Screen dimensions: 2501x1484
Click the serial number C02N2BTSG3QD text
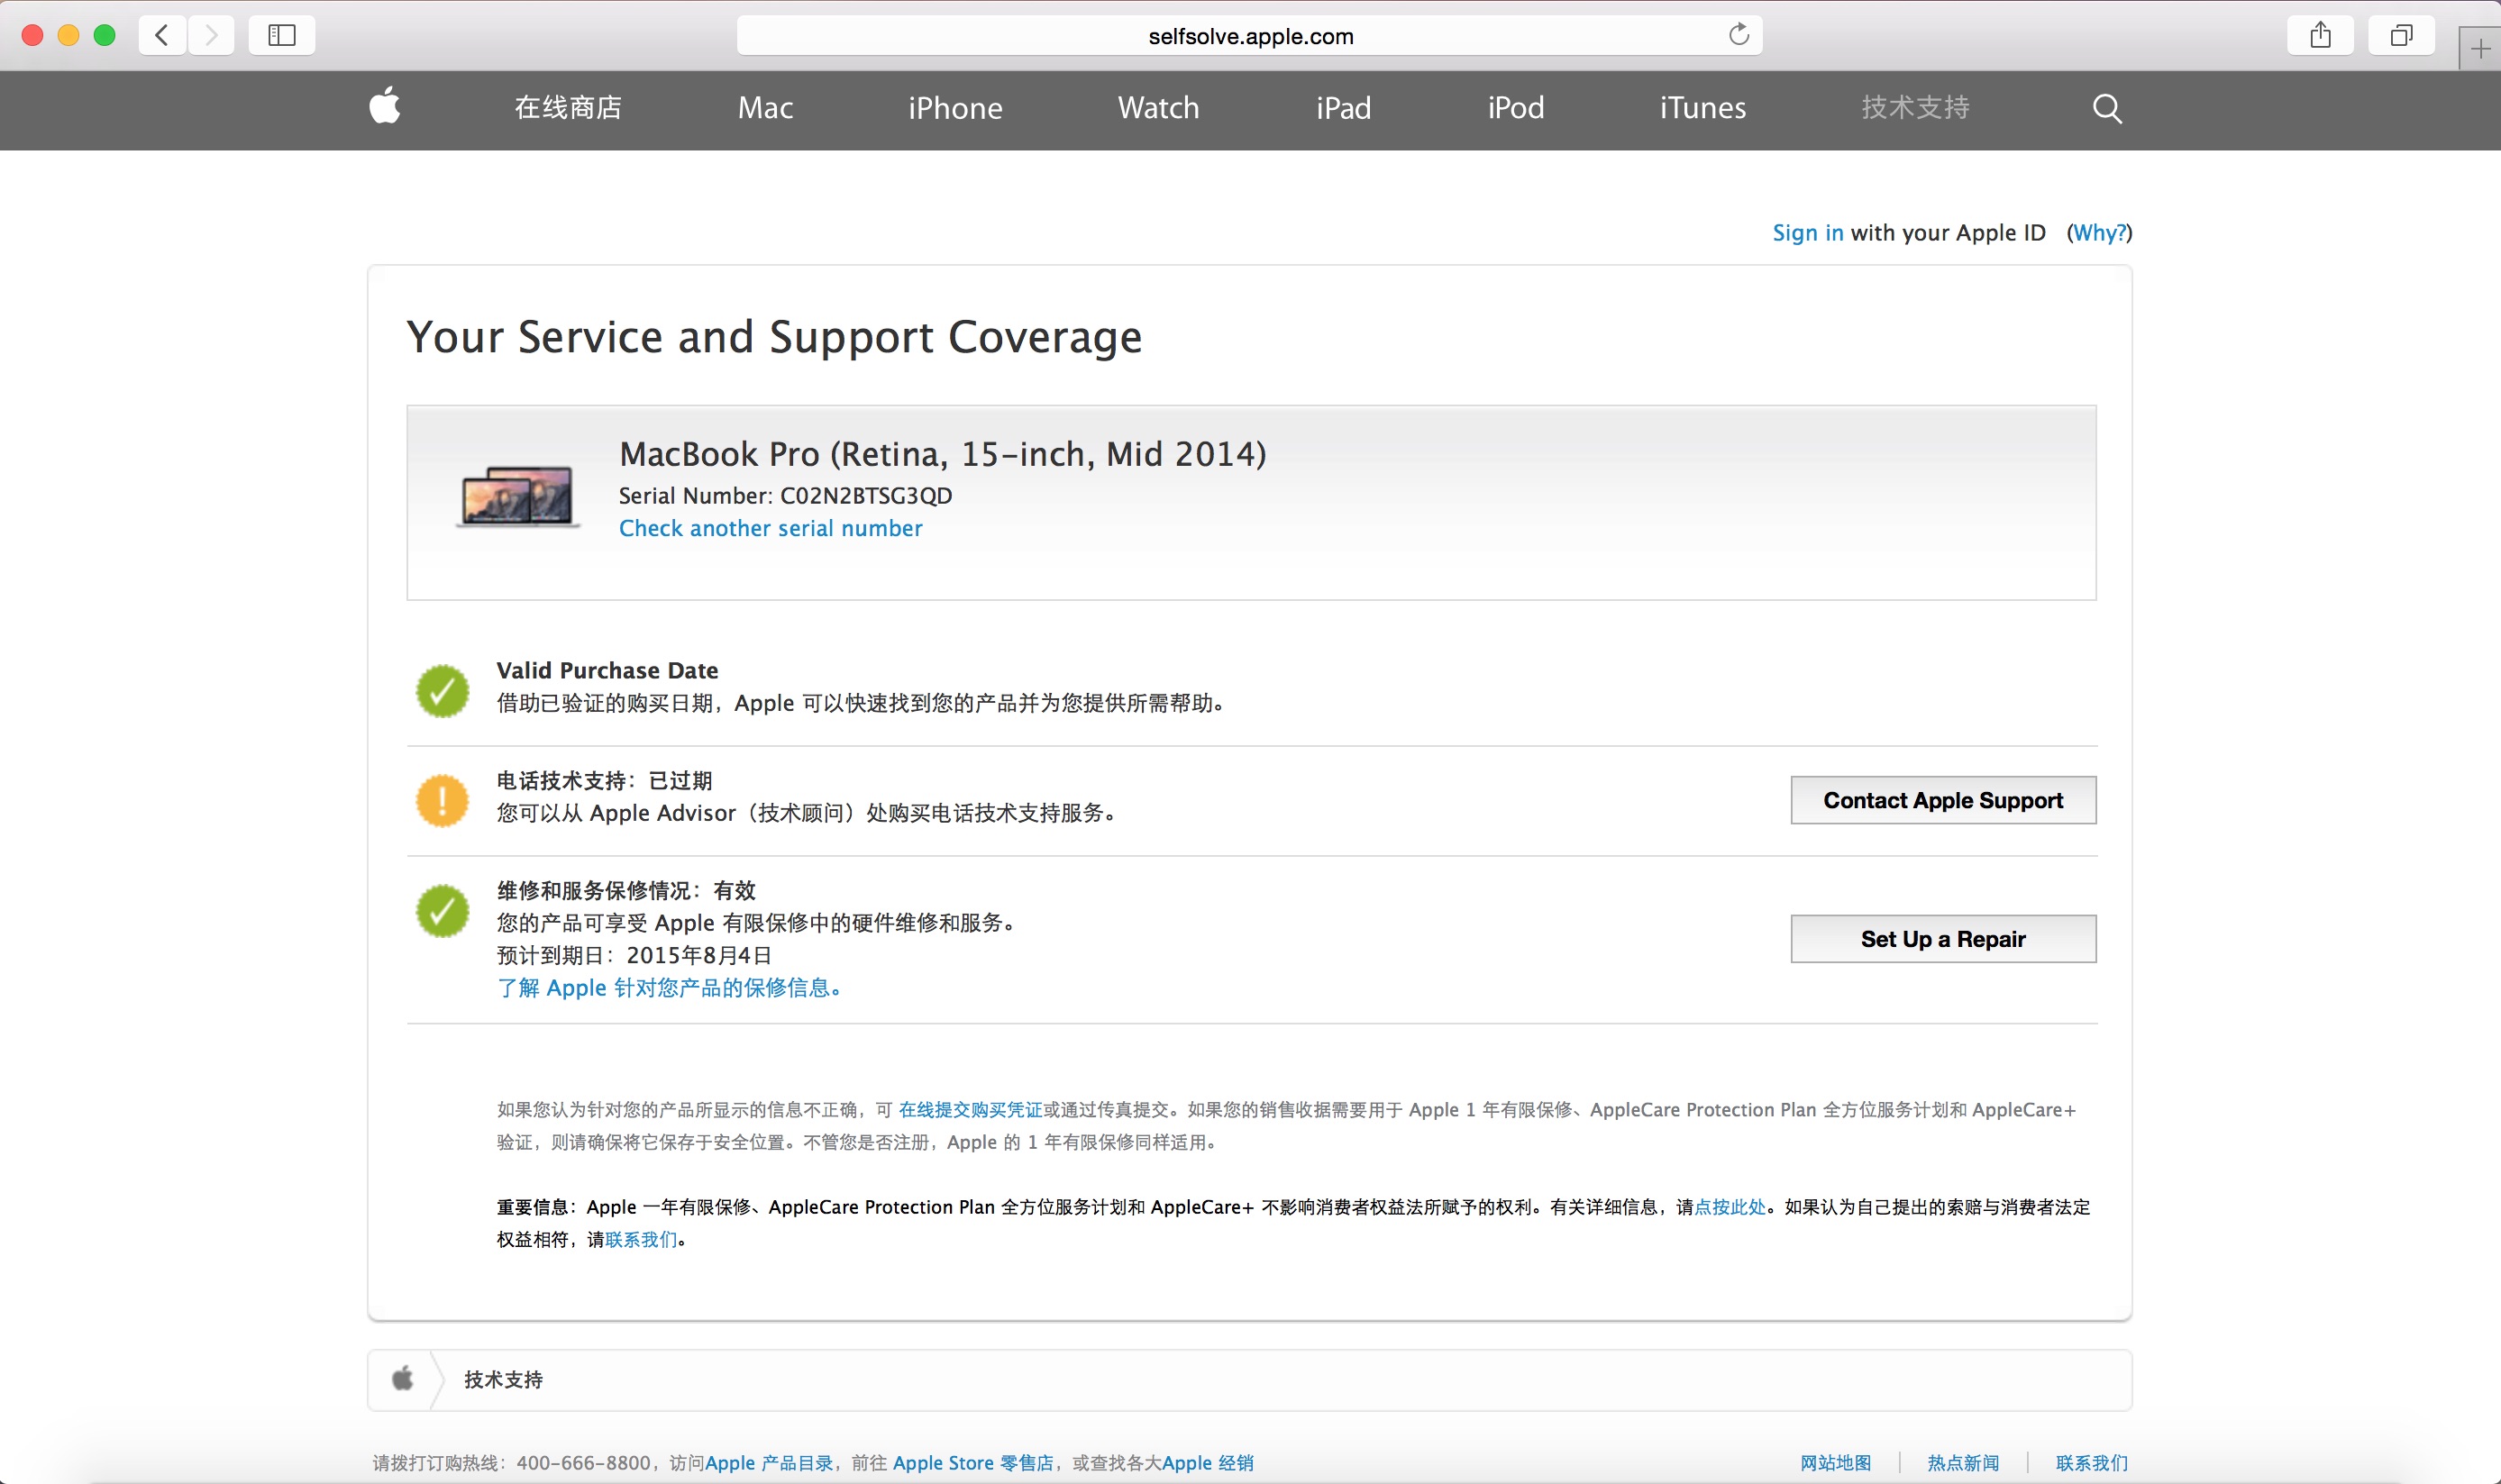(x=866, y=496)
